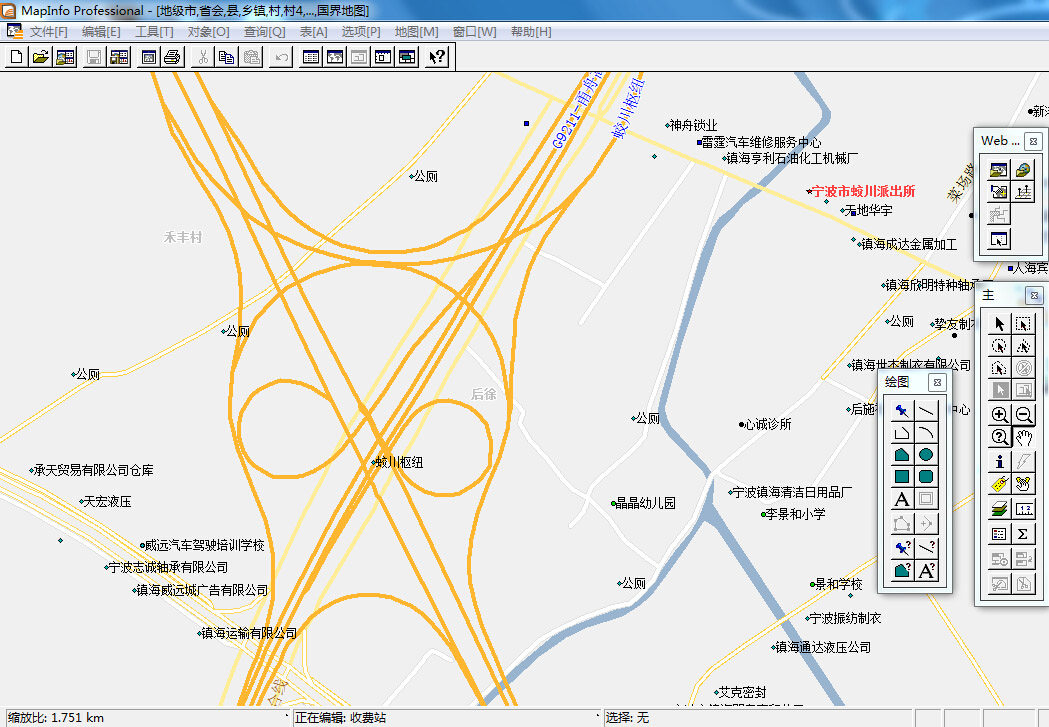
Task: Select the Arc drawing tool
Action: (x=926, y=433)
